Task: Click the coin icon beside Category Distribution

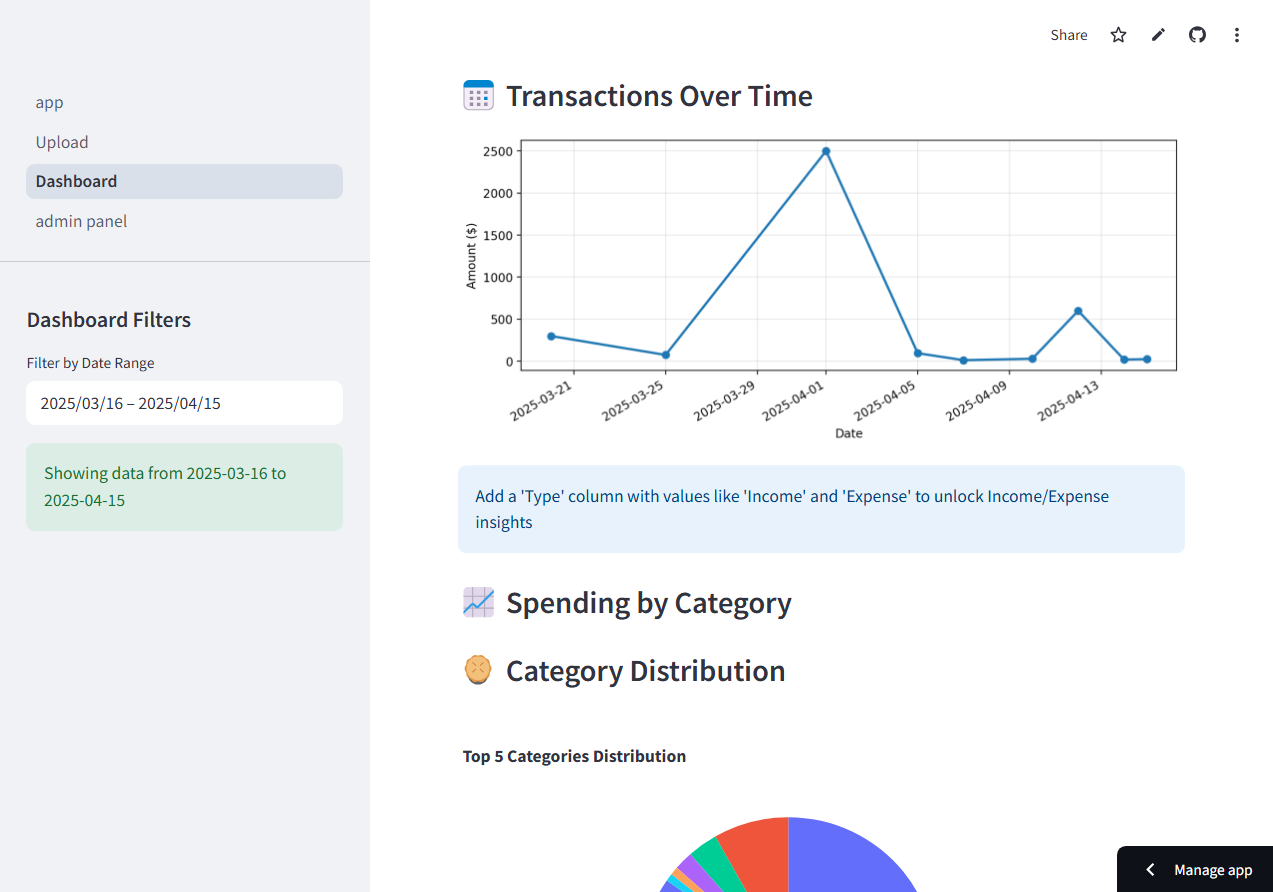Action: coord(478,670)
